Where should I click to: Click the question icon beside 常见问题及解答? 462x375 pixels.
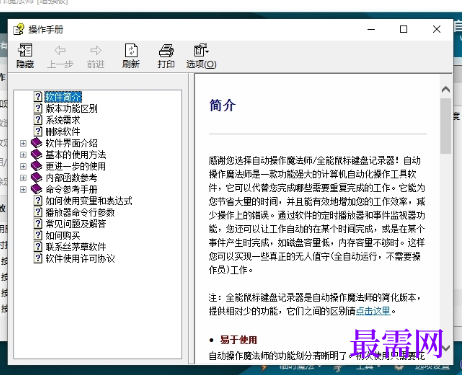click(x=38, y=224)
